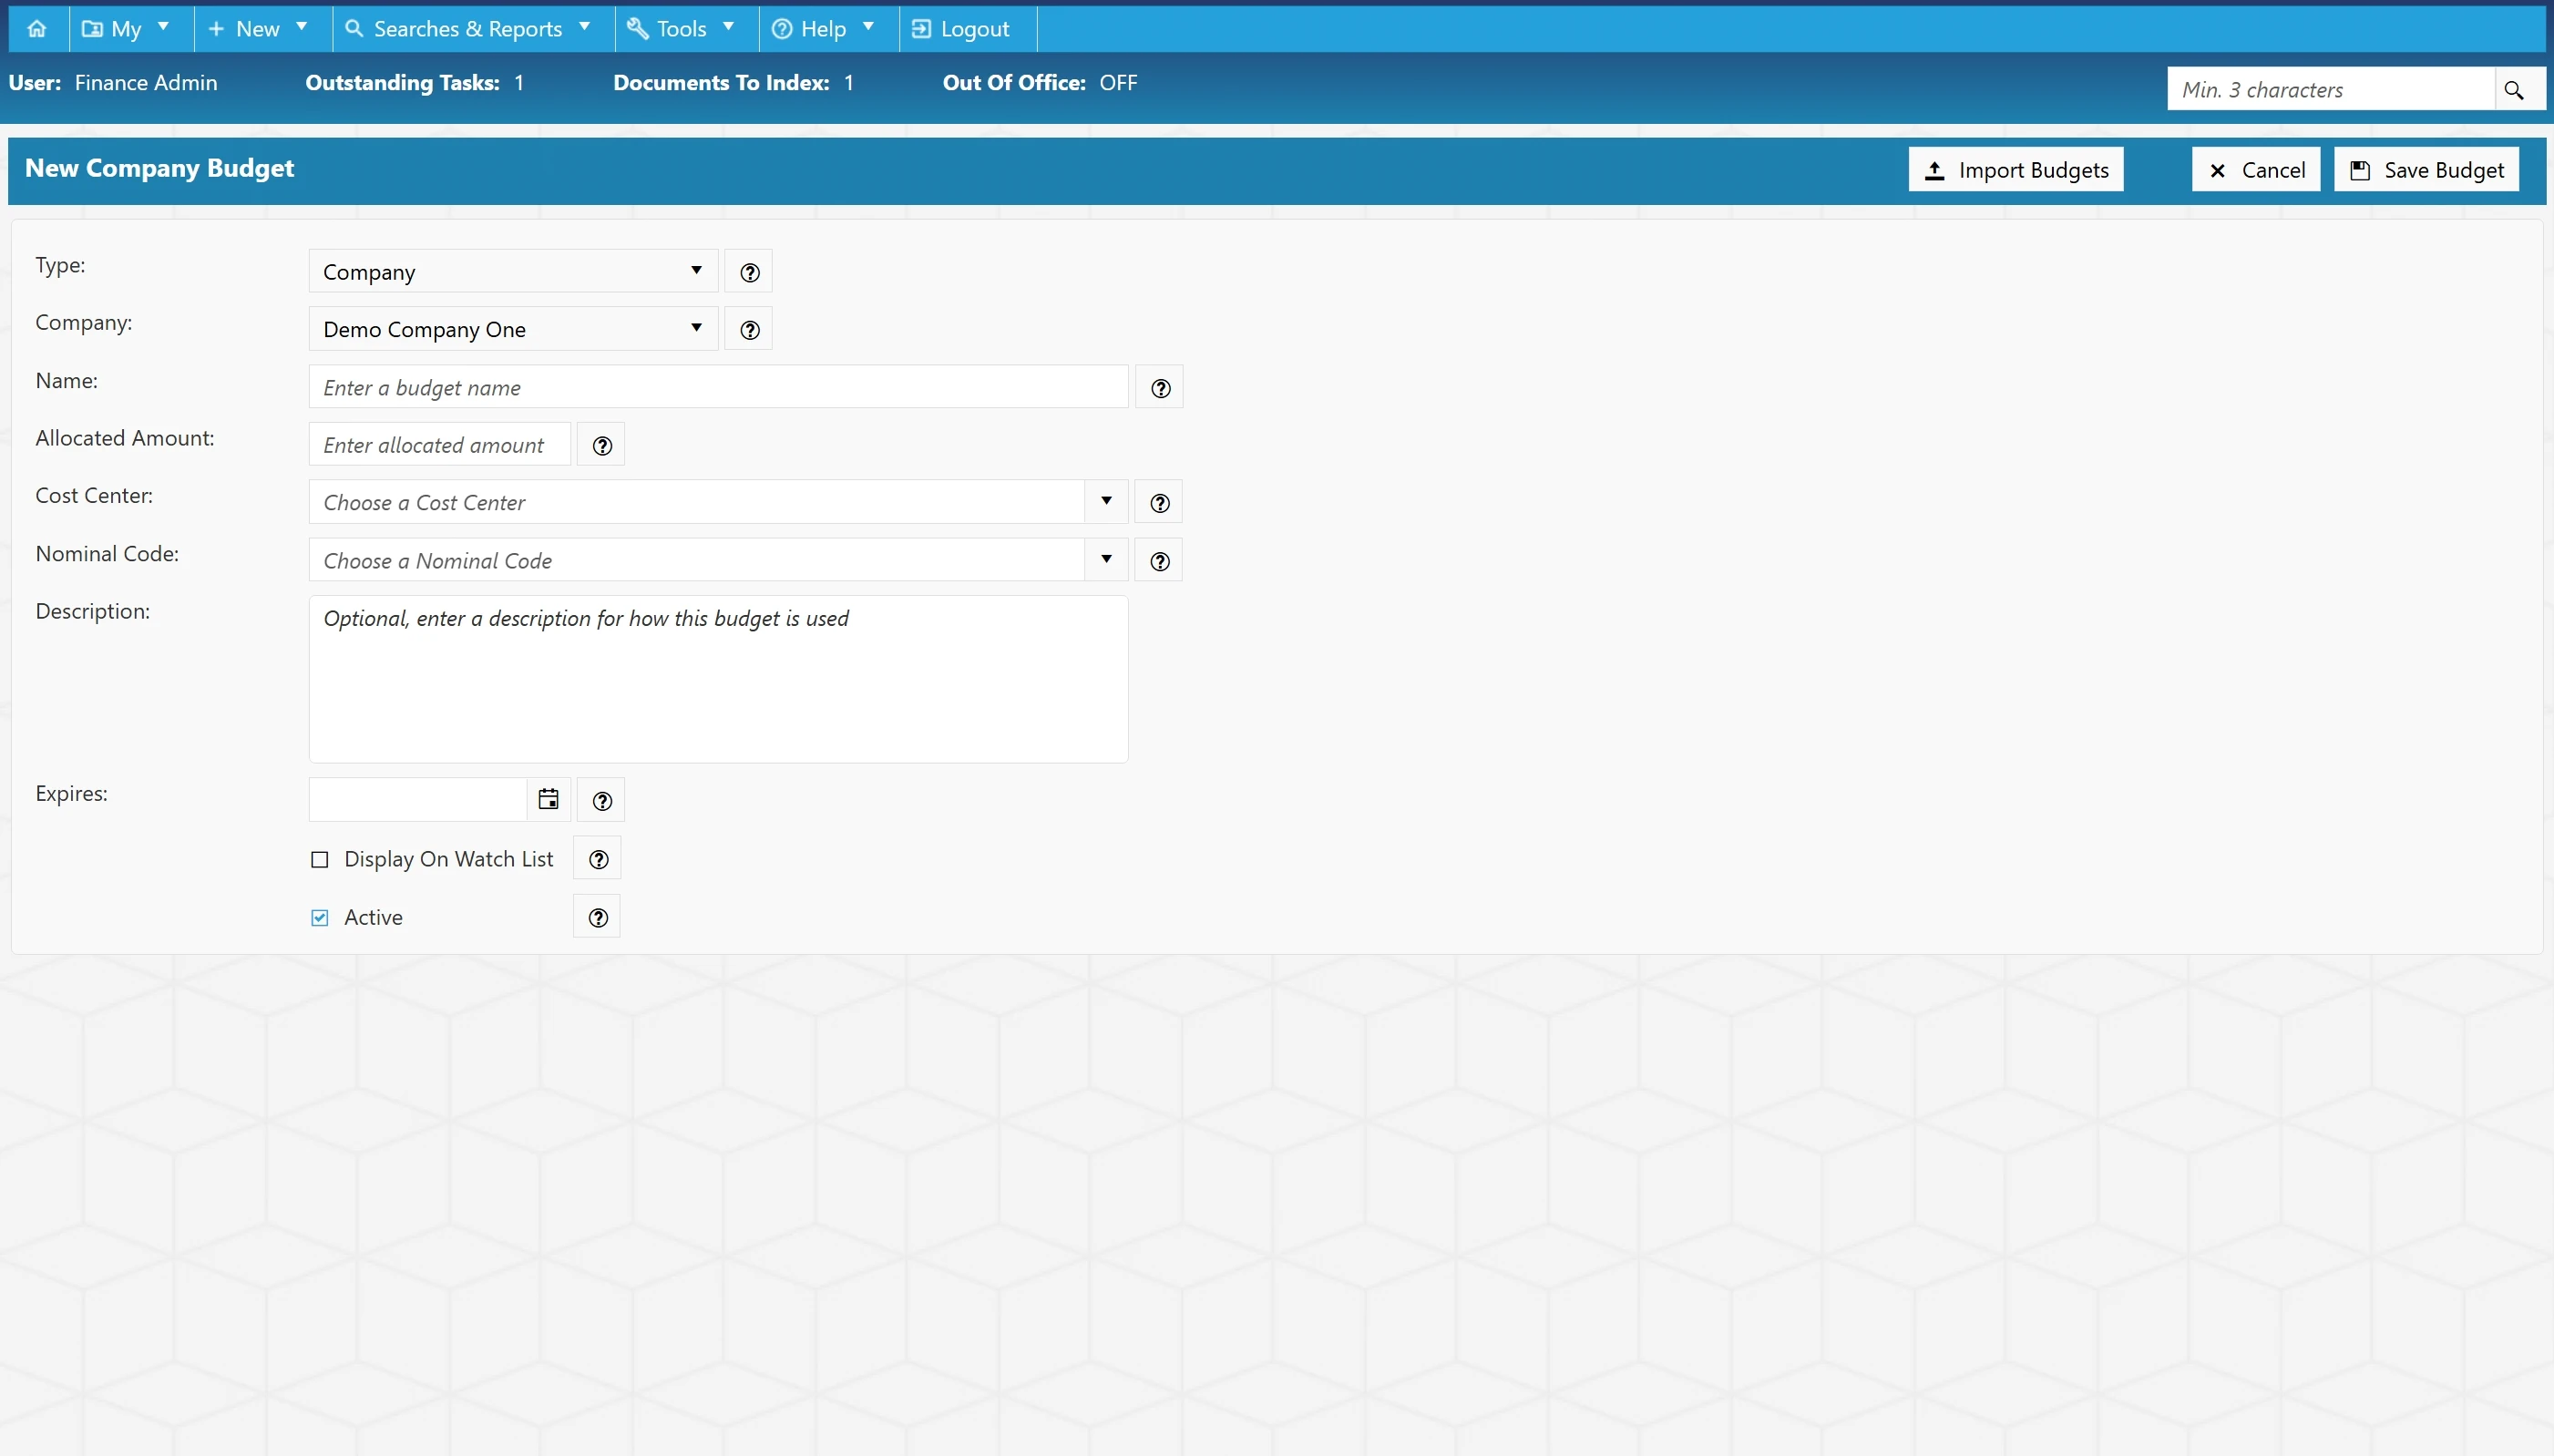Focus the budget Name input field
2554x1456 pixels.
point(718,387)
